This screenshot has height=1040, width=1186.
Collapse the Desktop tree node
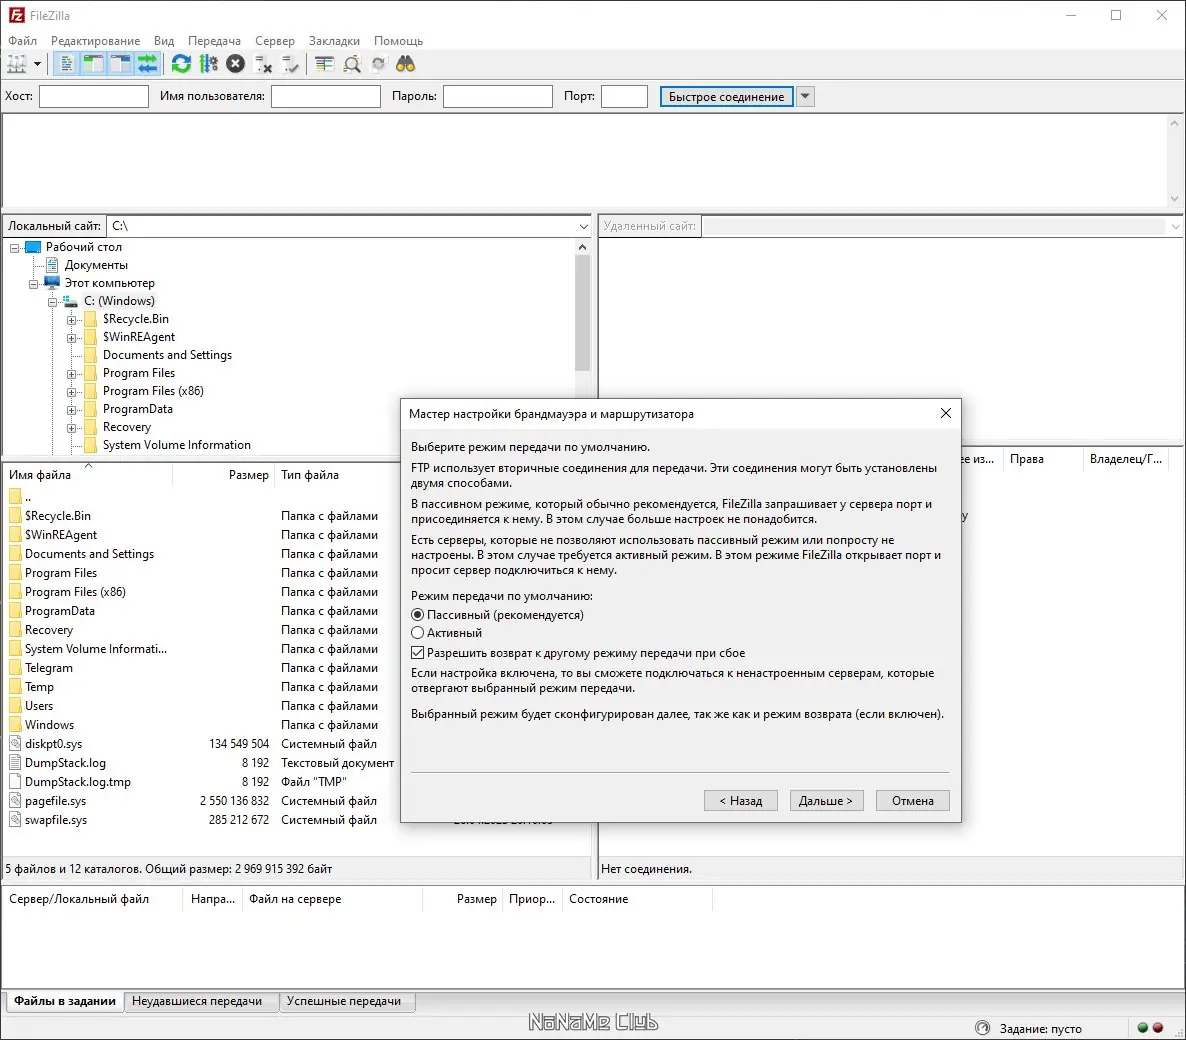(14, 248)
